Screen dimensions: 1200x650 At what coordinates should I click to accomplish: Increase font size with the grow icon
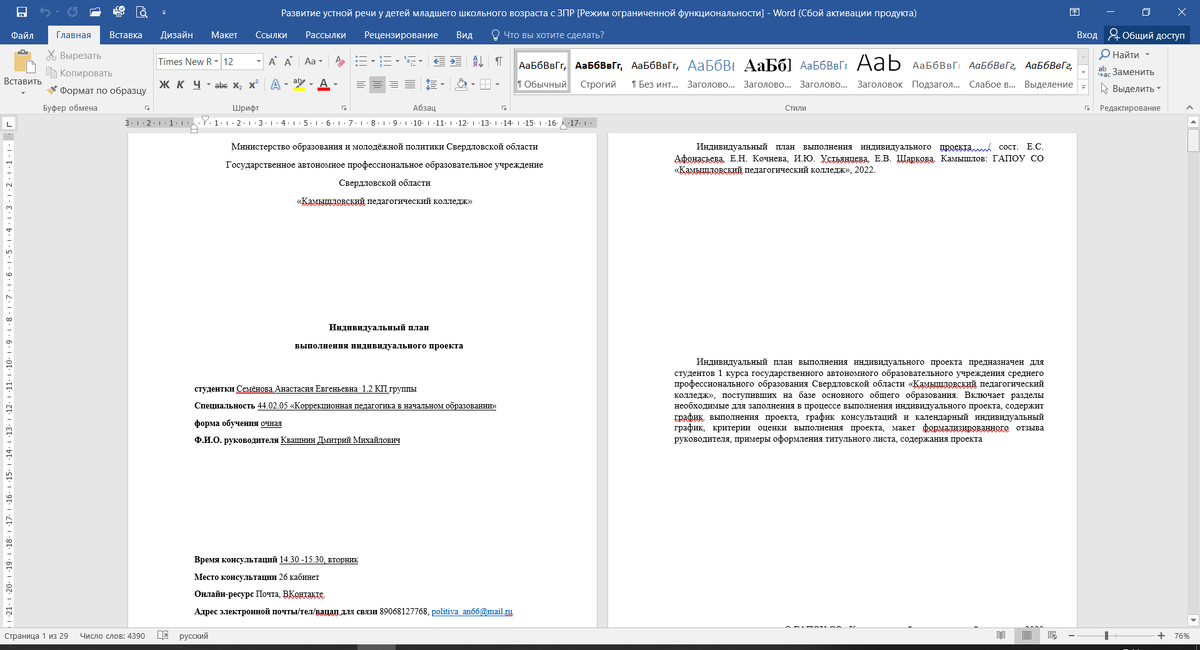tap(273, 61)
